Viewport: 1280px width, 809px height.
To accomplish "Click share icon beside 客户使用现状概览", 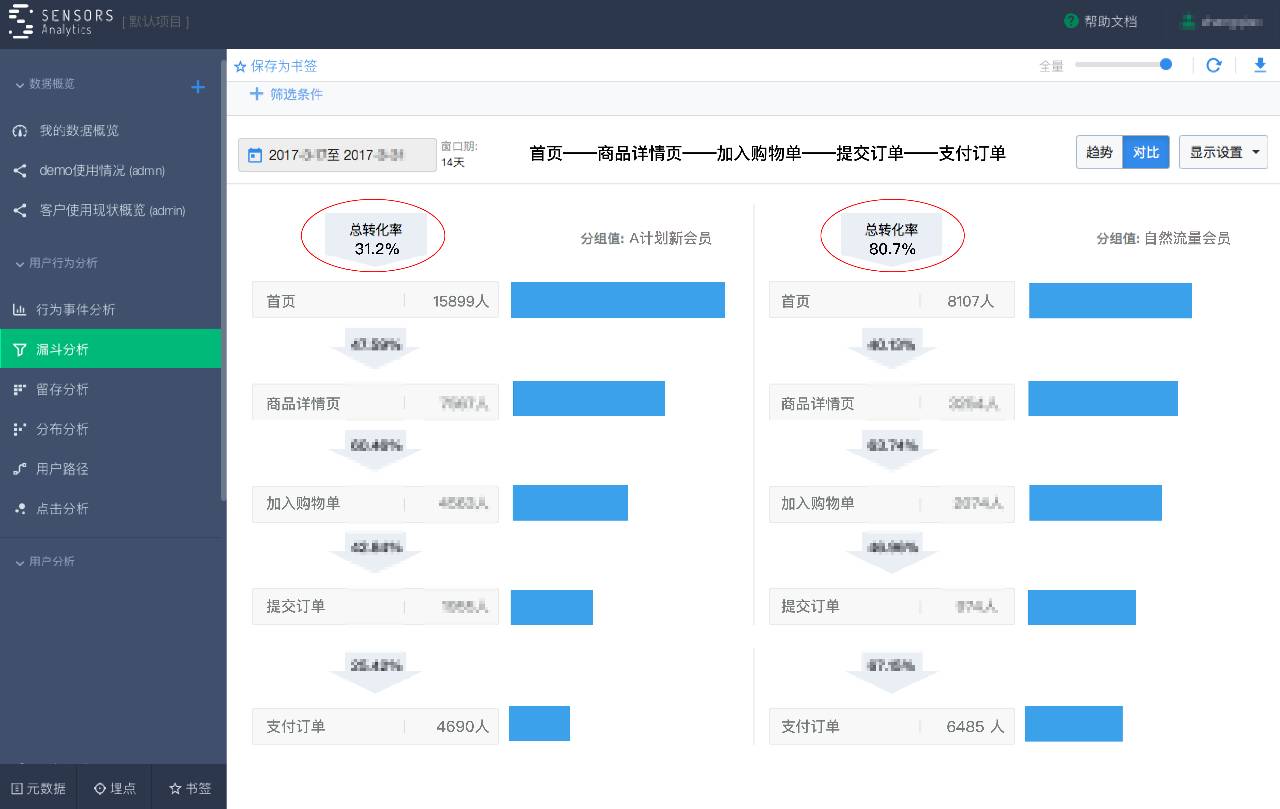I will (20, 211).
